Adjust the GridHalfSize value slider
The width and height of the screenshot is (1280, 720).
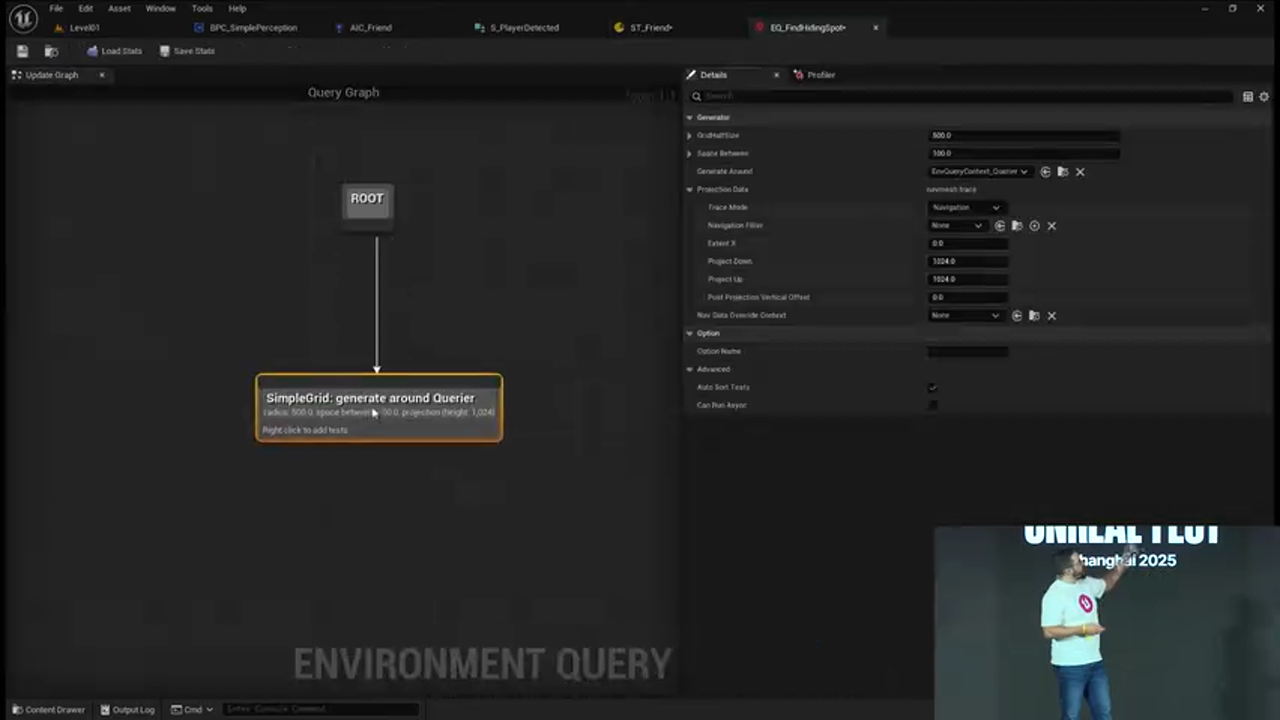1023,135
